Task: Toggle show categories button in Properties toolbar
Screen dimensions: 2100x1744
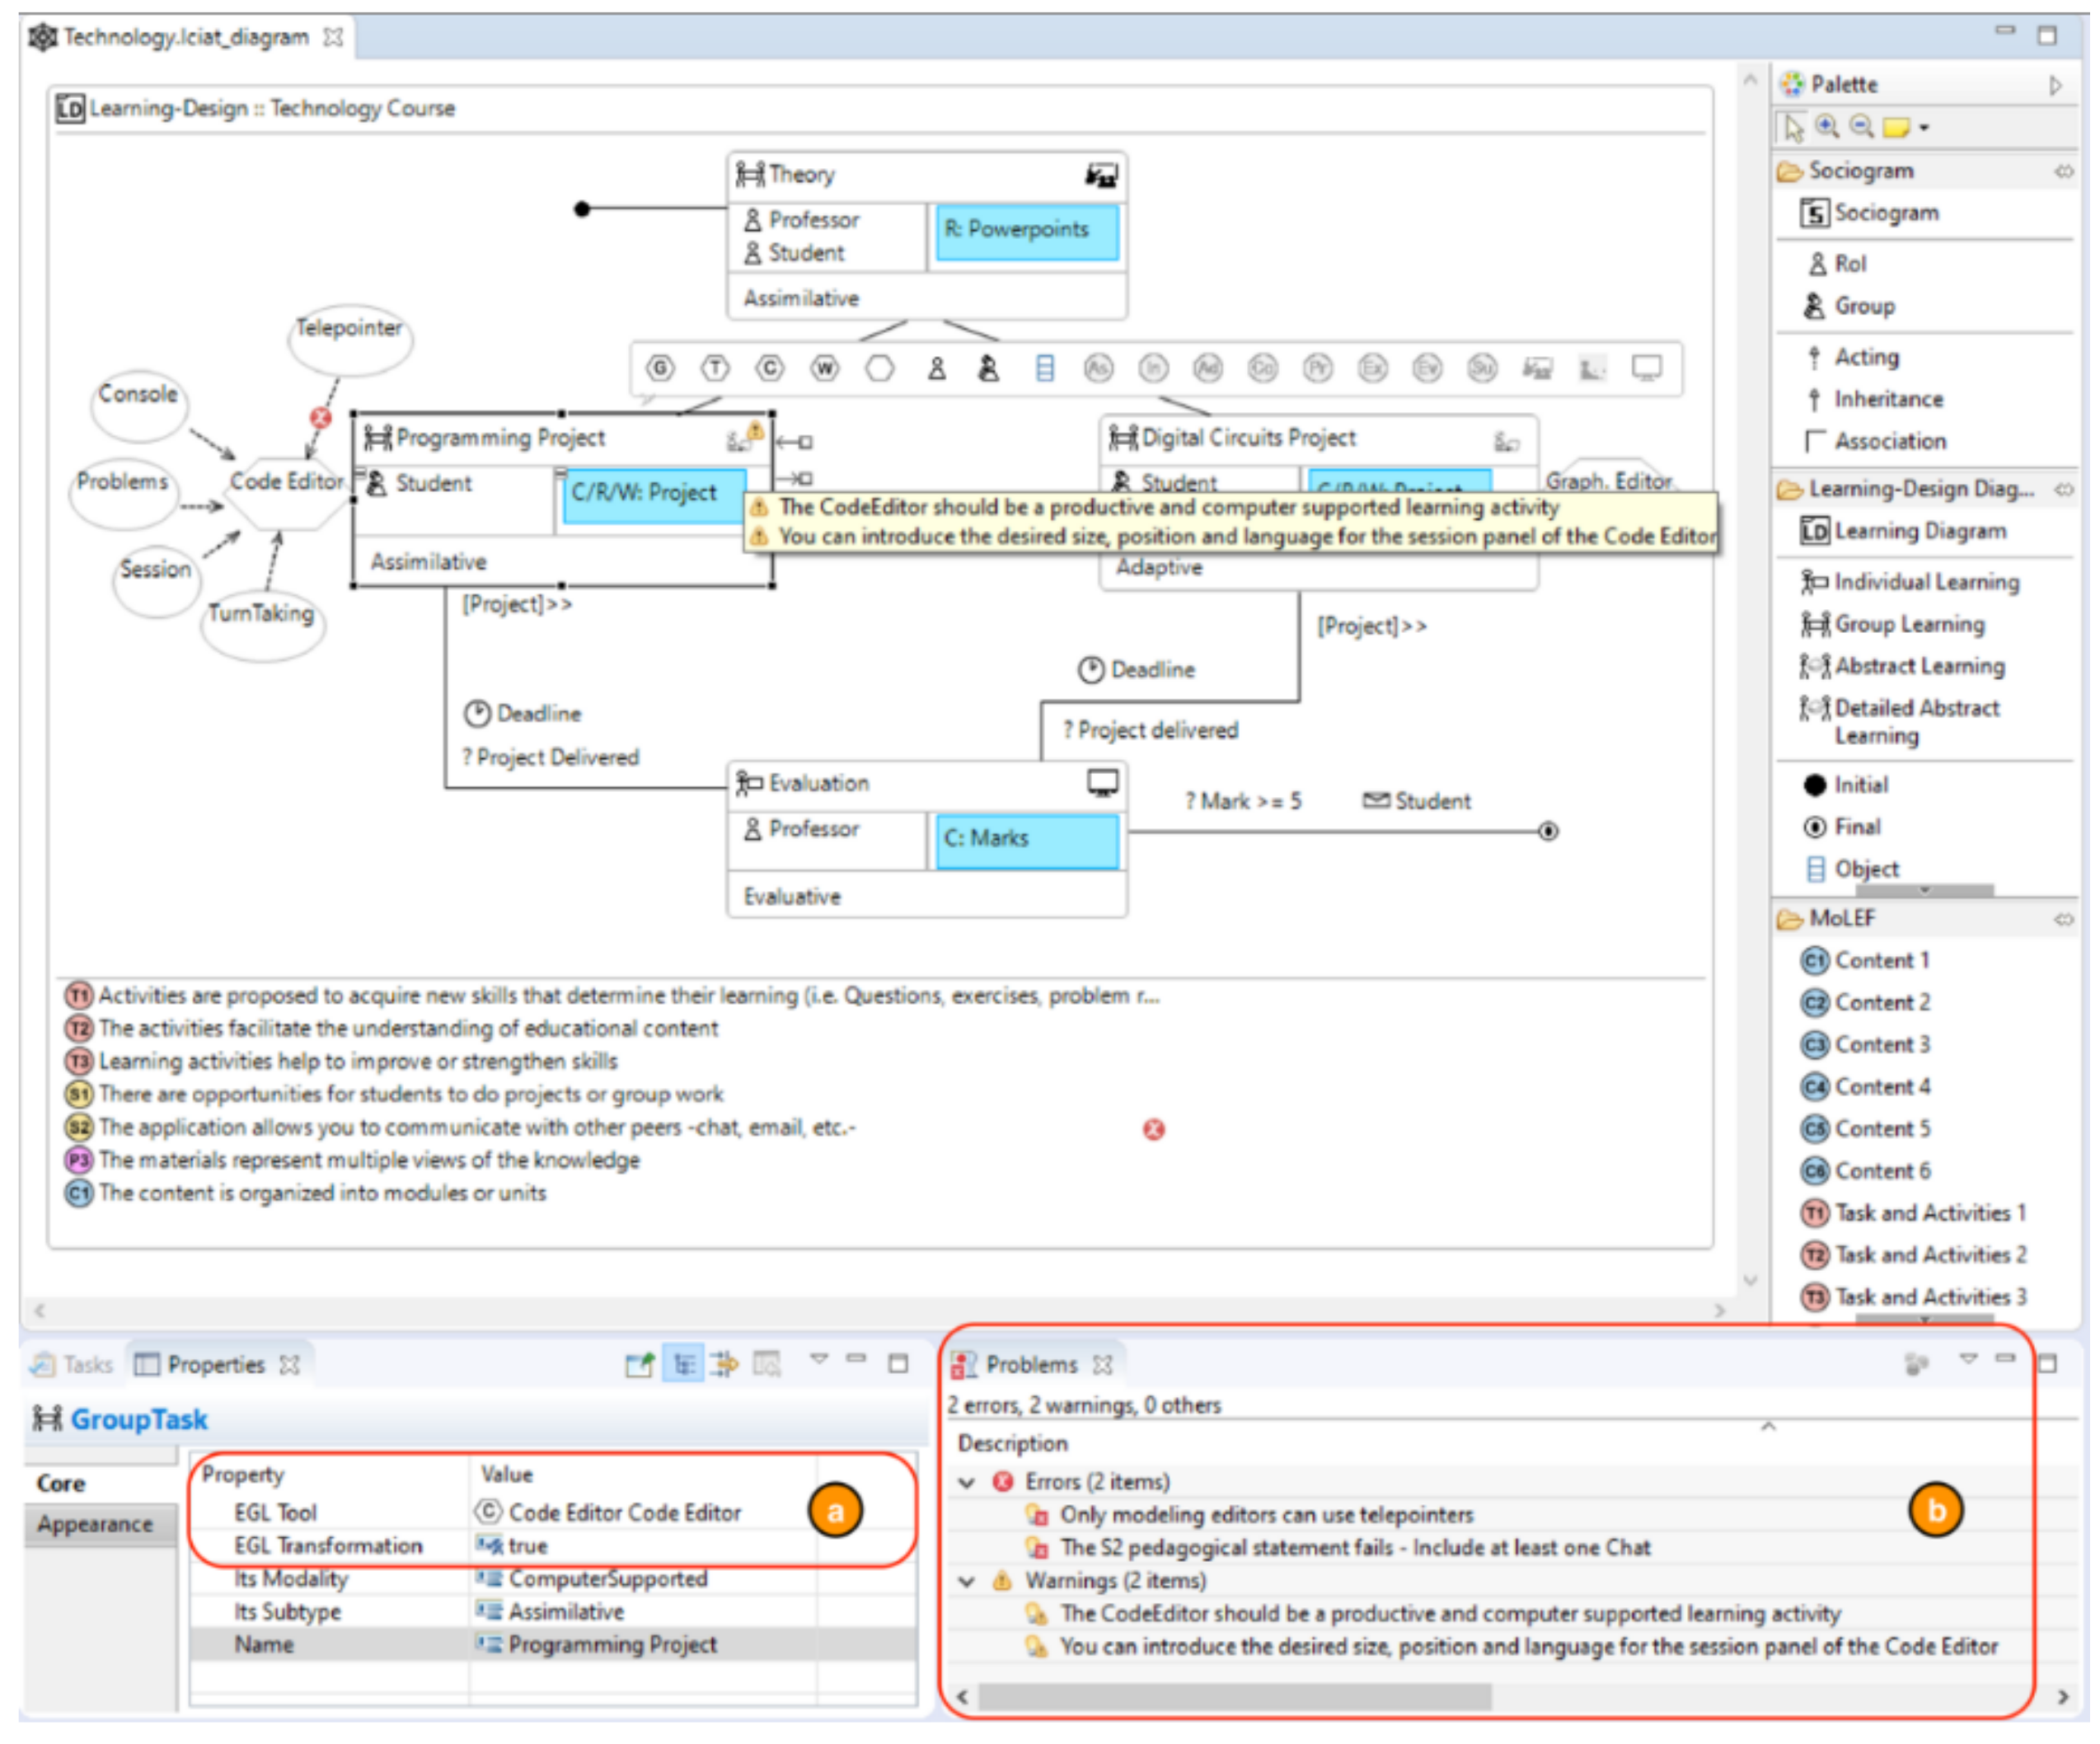Action: coord(684,1364)
